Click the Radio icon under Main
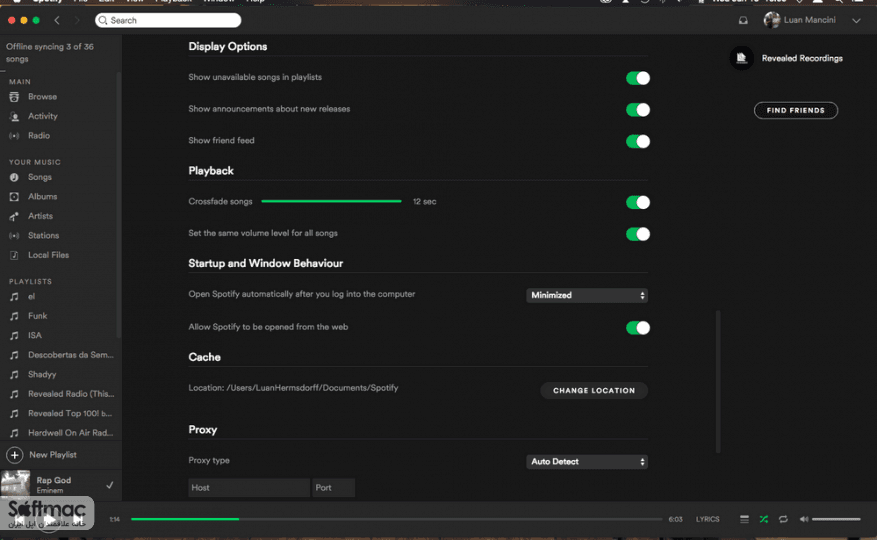877x540 pixels. [x=15, y=136]
